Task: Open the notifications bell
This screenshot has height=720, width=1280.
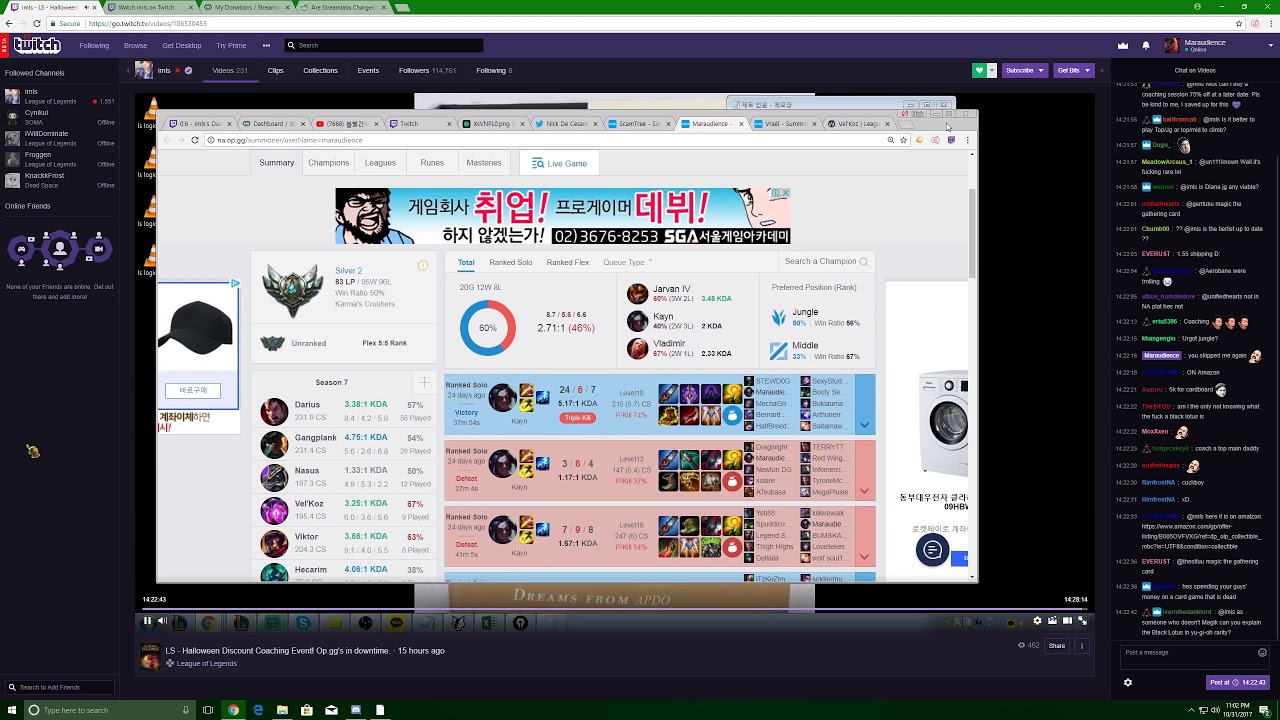Action: (x=1144, y=45)
